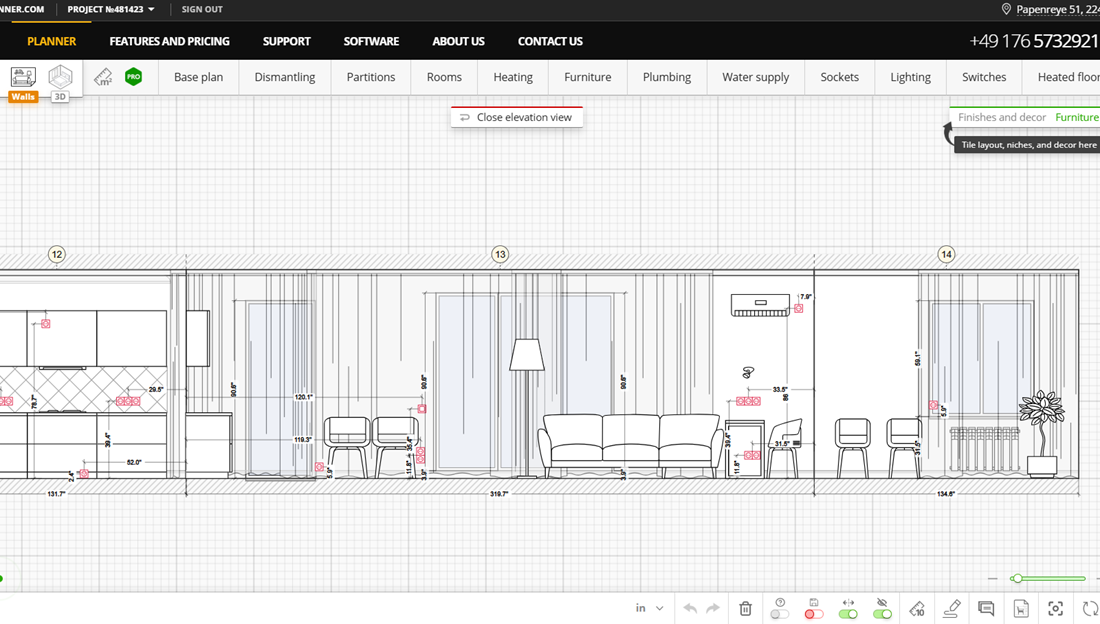Click the green zoom slider handle
This screenshot has height=624, width=1100.
pos(1017,578)
